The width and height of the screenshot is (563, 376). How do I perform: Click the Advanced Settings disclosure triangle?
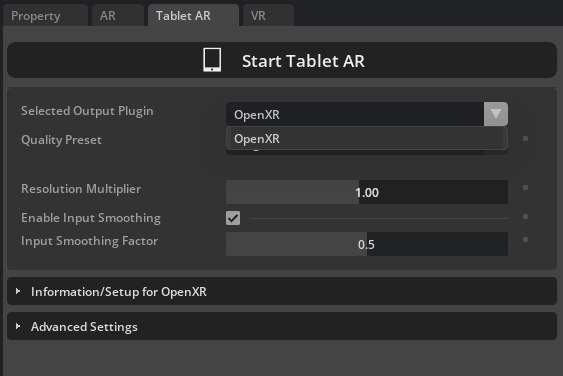[18, 326]
